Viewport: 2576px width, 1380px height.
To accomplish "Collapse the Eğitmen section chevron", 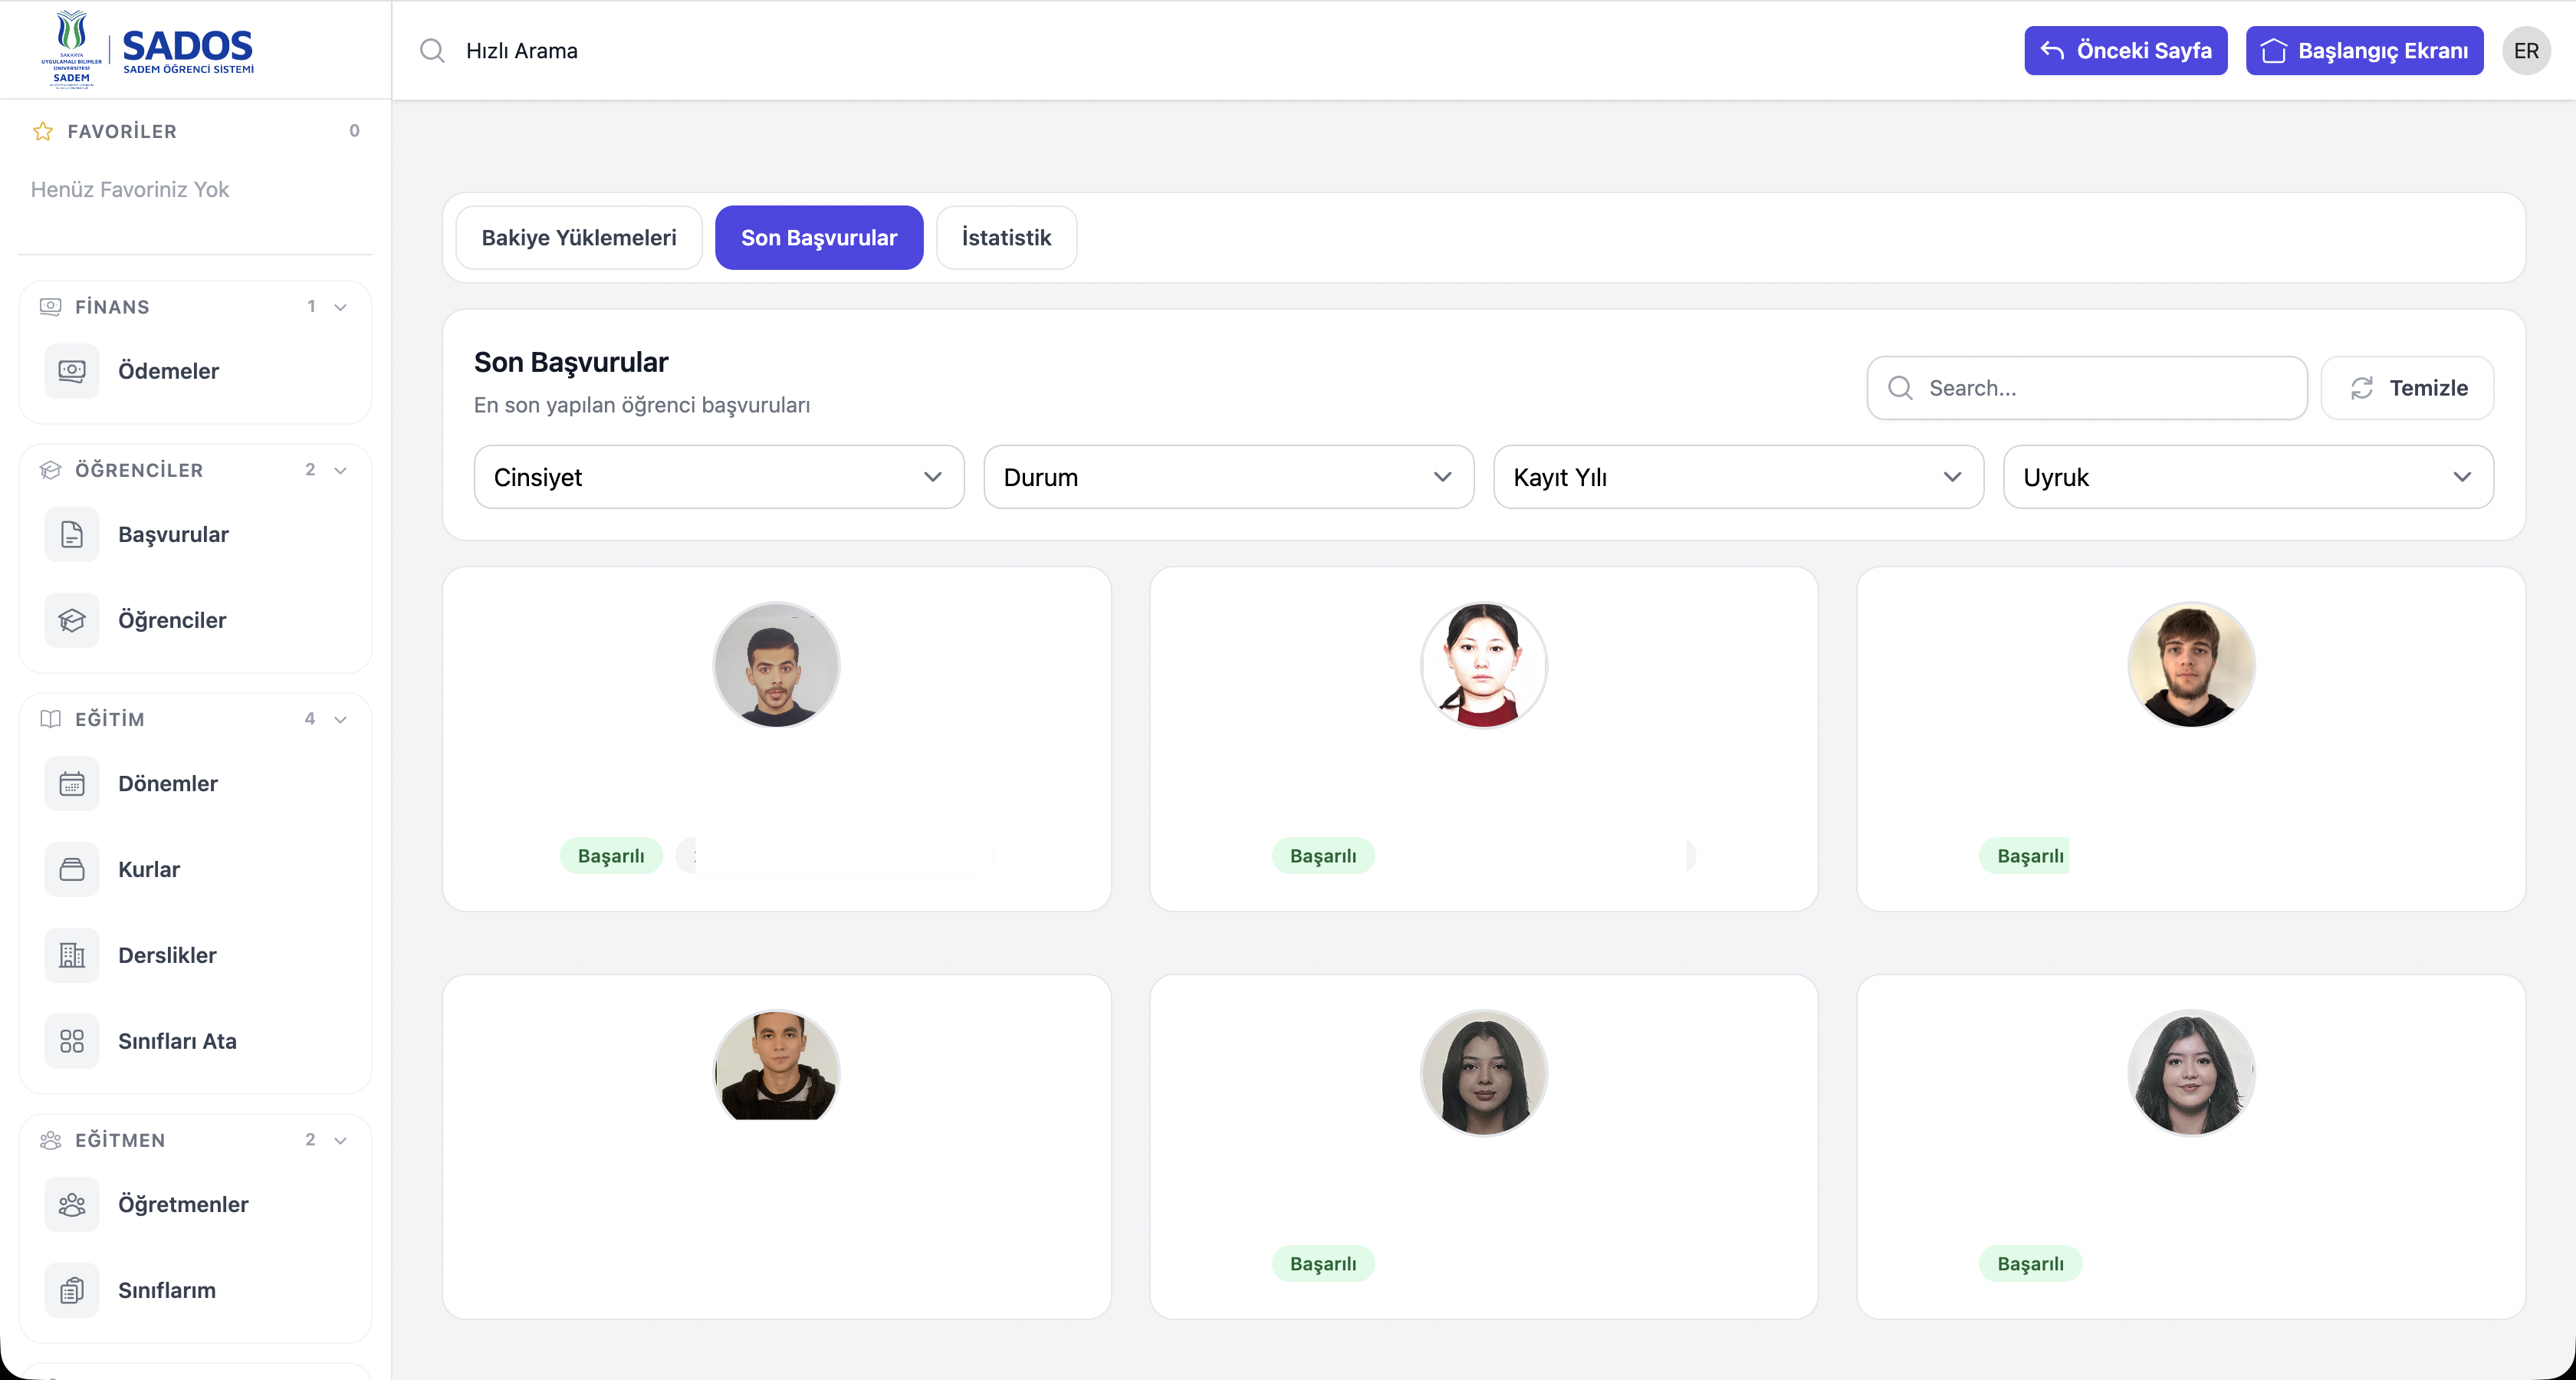I will [x=340, y=1140].
